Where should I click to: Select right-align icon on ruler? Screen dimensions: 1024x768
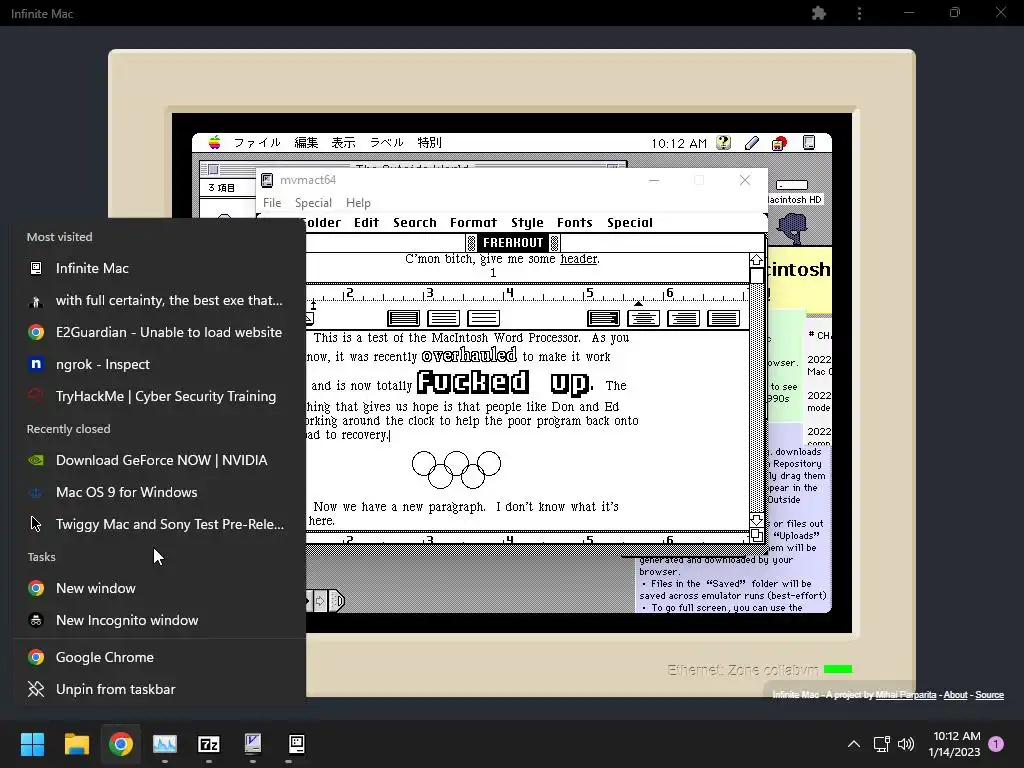pos(684,318)
